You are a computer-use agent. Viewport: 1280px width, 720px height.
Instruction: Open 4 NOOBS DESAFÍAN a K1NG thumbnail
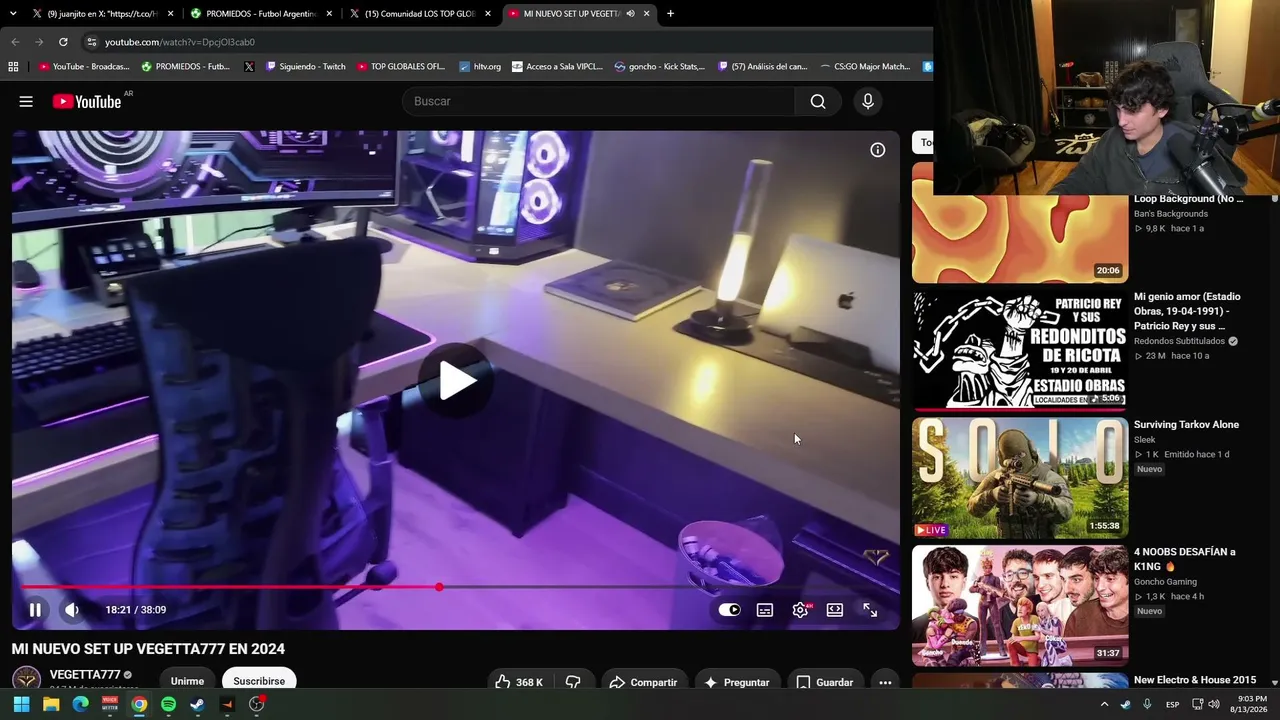[1020, 605]
